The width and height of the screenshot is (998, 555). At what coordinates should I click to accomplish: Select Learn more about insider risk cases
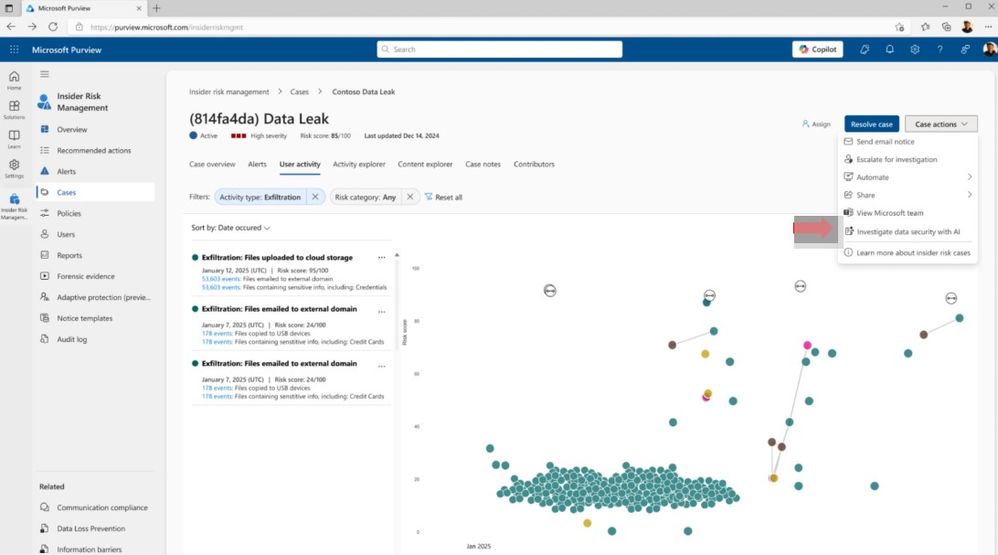(x=908, y=253)
